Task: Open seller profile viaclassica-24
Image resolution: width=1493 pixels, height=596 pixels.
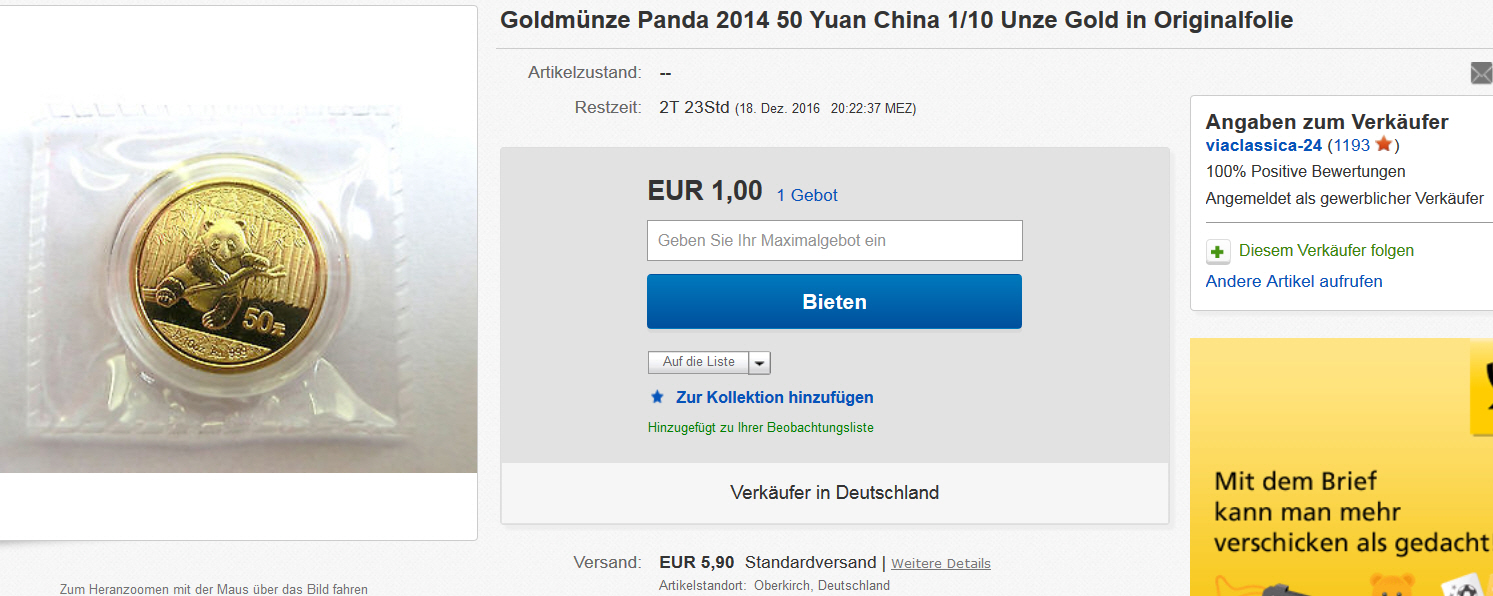Action: point(1264,146)
